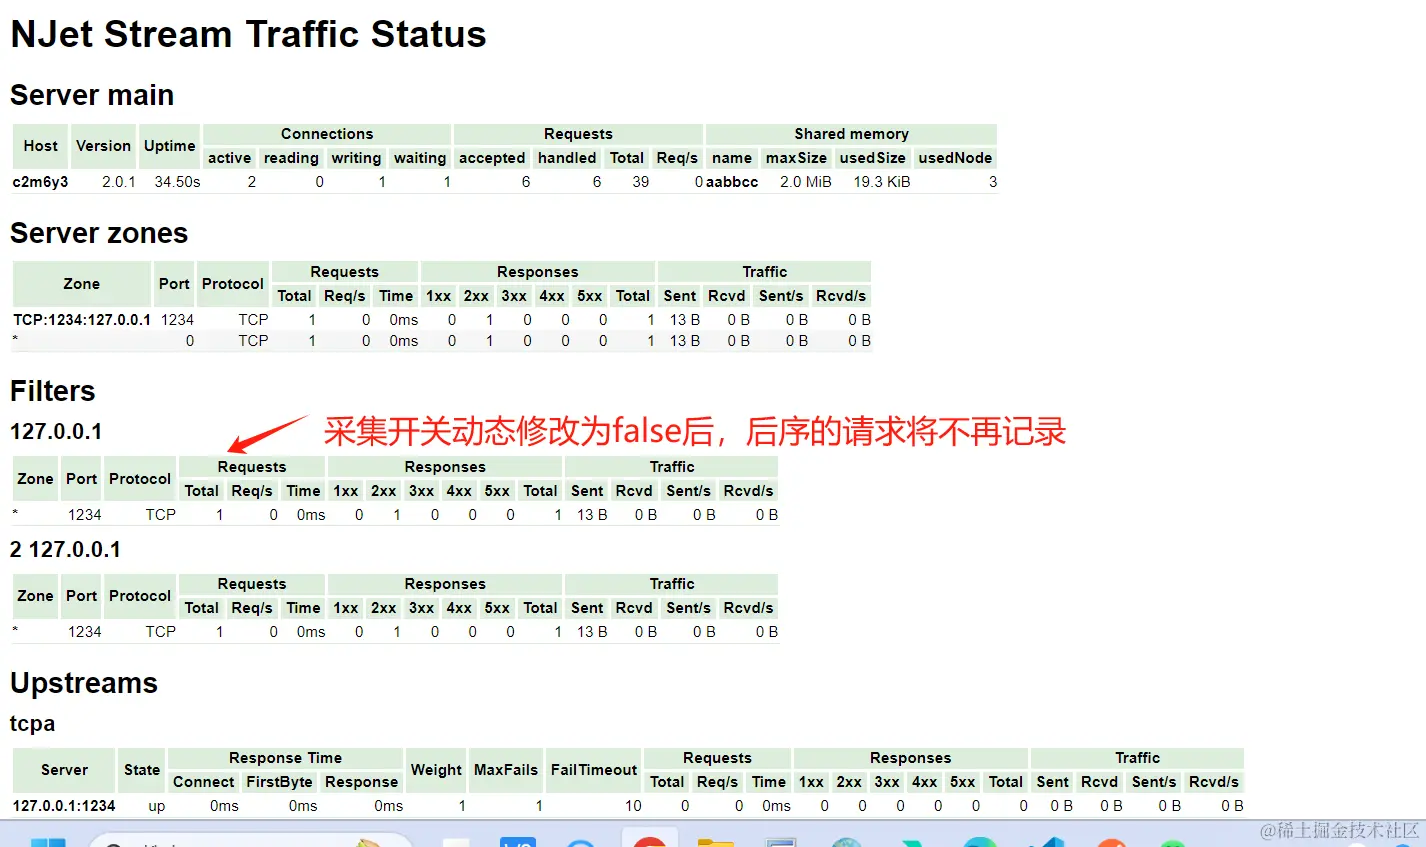
Task: Select the "accepted" column header
Action: coord(492,158)
